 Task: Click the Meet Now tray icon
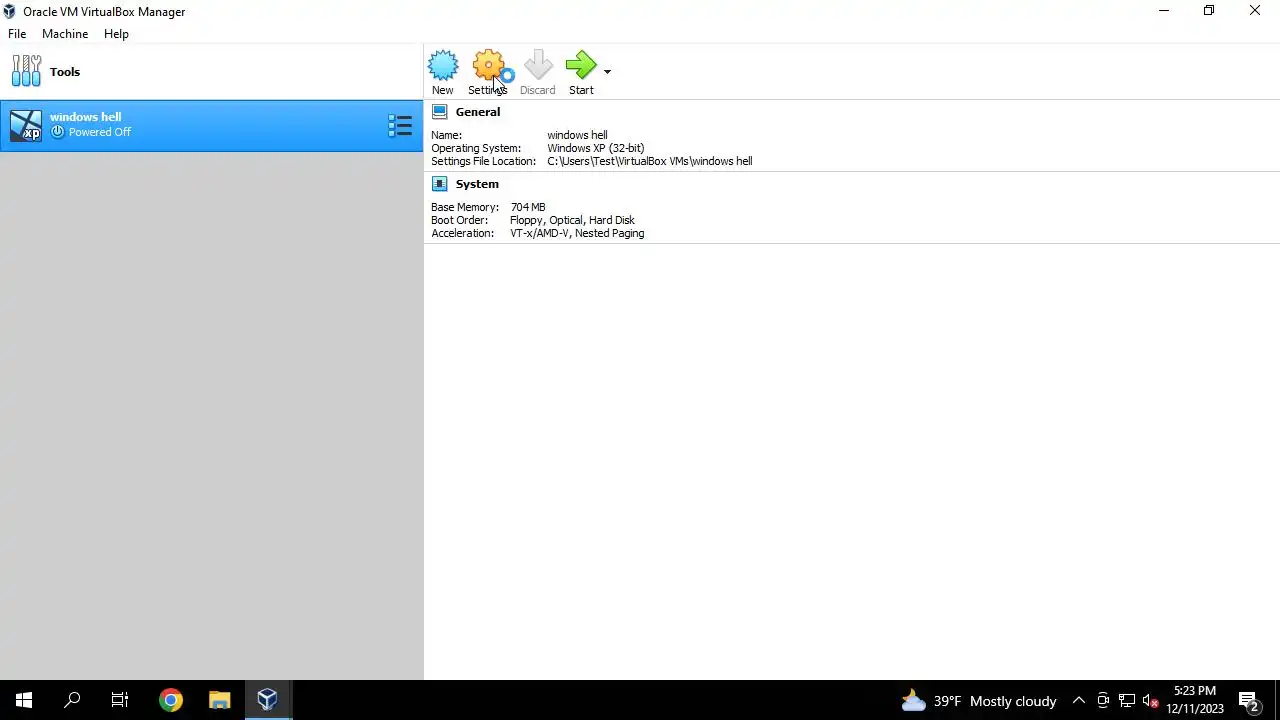[1103, 701]
